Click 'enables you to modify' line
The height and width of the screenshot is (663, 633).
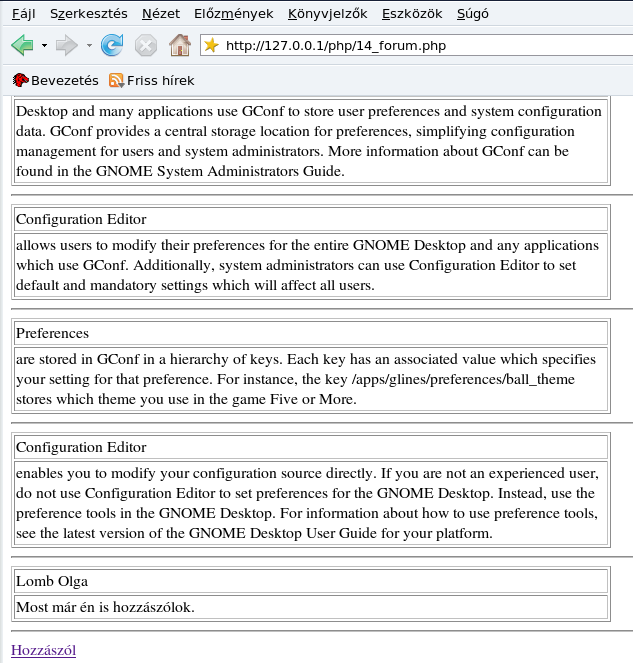click(307, 473)
